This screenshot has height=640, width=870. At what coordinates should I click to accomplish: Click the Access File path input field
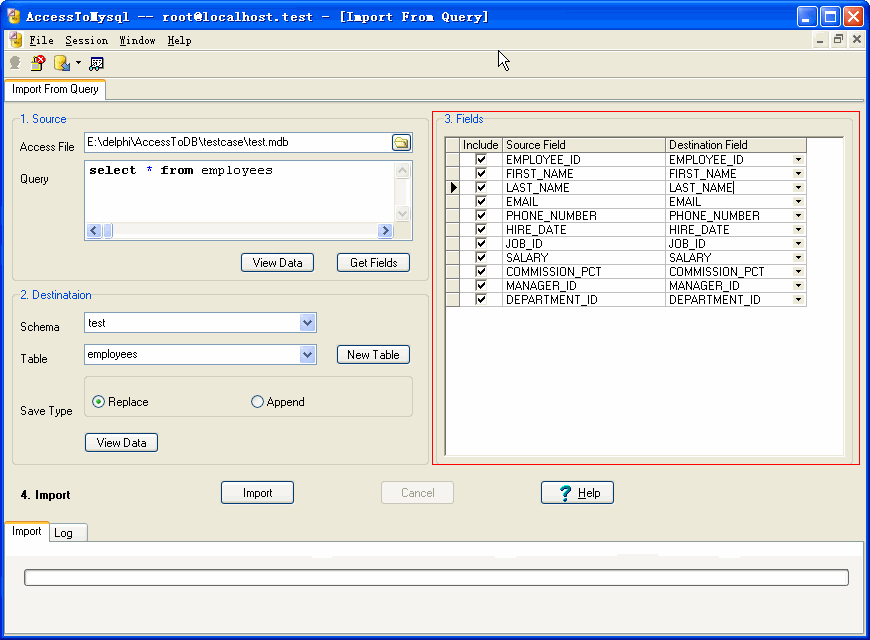[237, 142]
